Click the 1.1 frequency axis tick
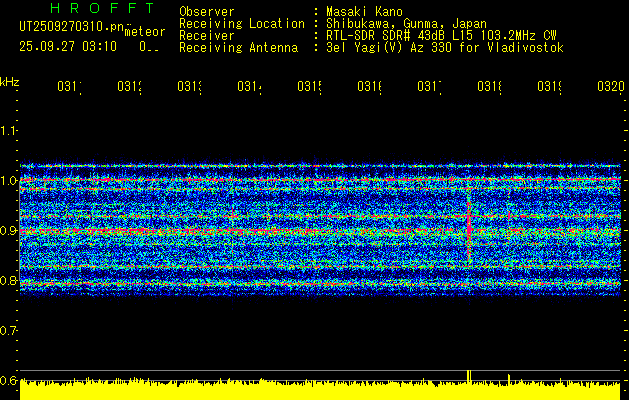 click(x=9, y=131)
